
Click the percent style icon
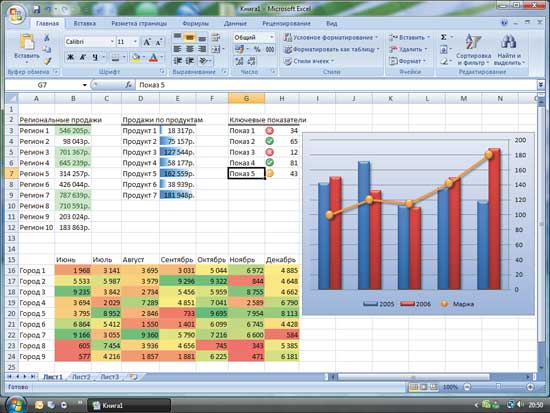pos(257,49)
